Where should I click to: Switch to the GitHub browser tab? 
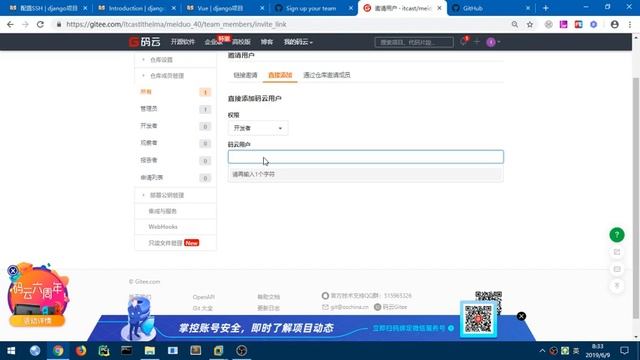click(x=490, y=8)
